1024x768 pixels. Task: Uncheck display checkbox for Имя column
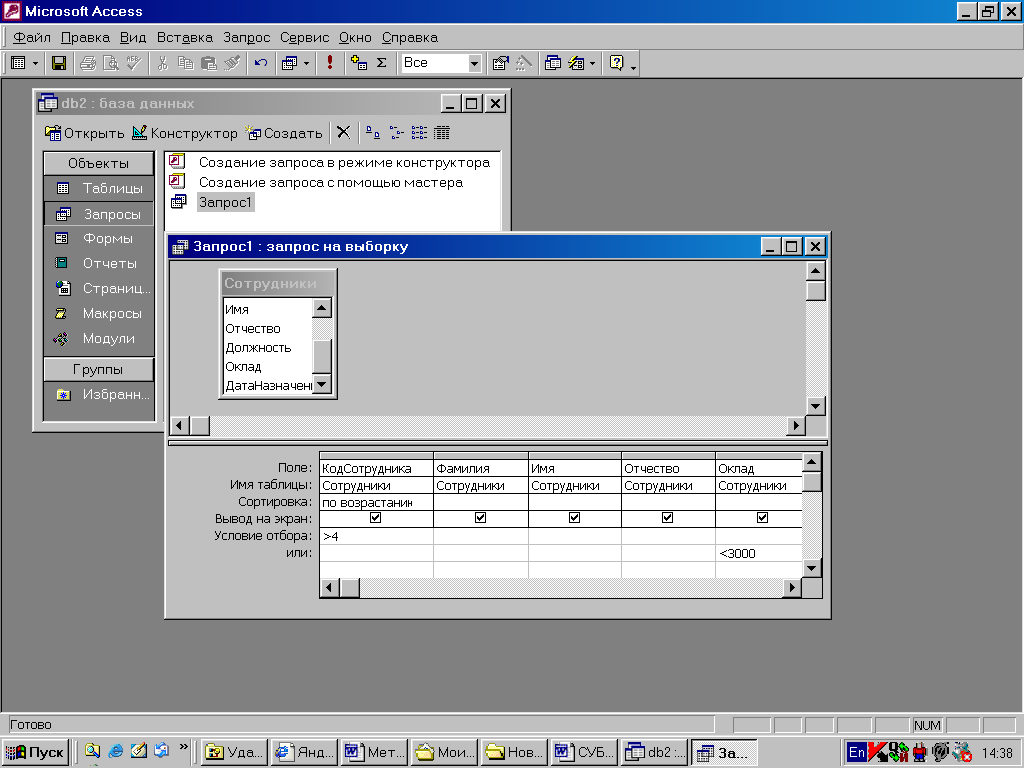[x=575, y=518]
